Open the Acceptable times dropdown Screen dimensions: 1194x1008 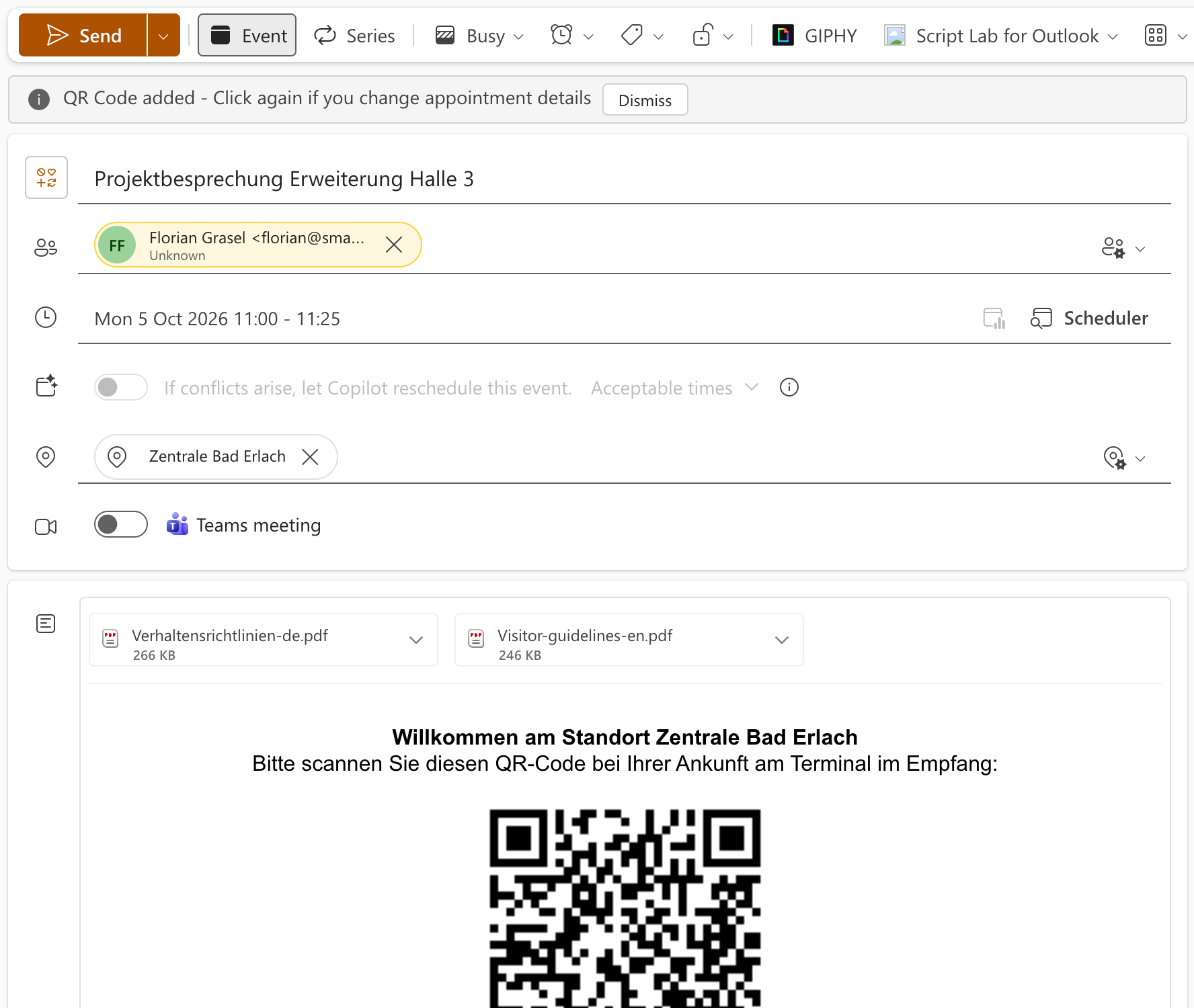coord(675,388)
